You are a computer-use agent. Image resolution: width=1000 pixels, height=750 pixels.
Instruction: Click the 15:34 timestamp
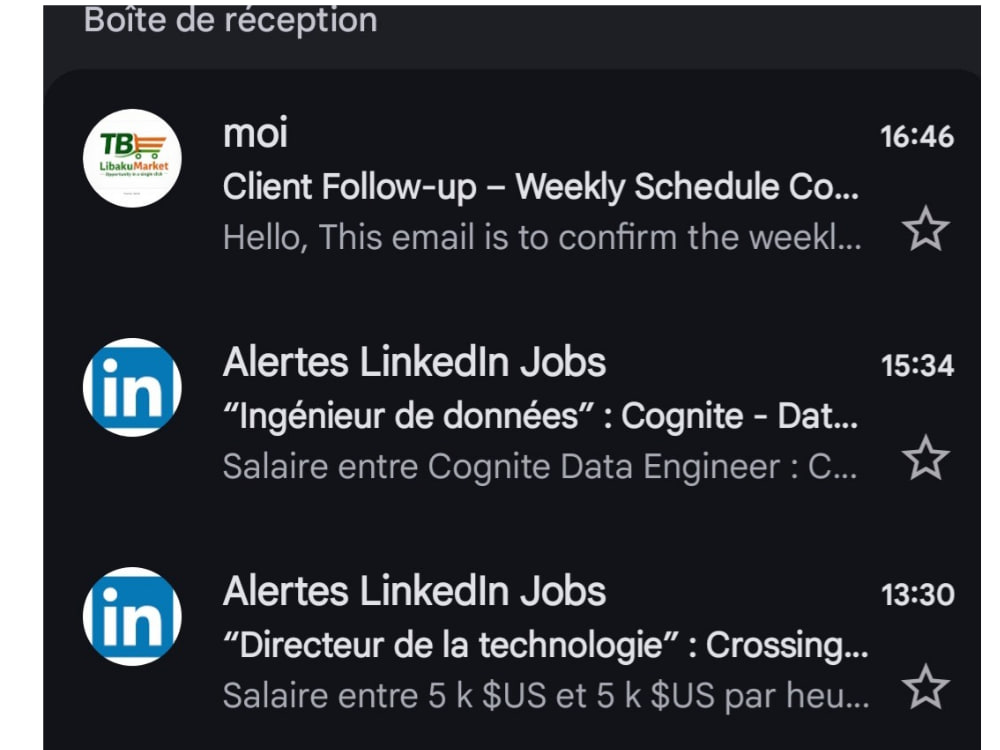pyautogui.click(x=917, y=365)
